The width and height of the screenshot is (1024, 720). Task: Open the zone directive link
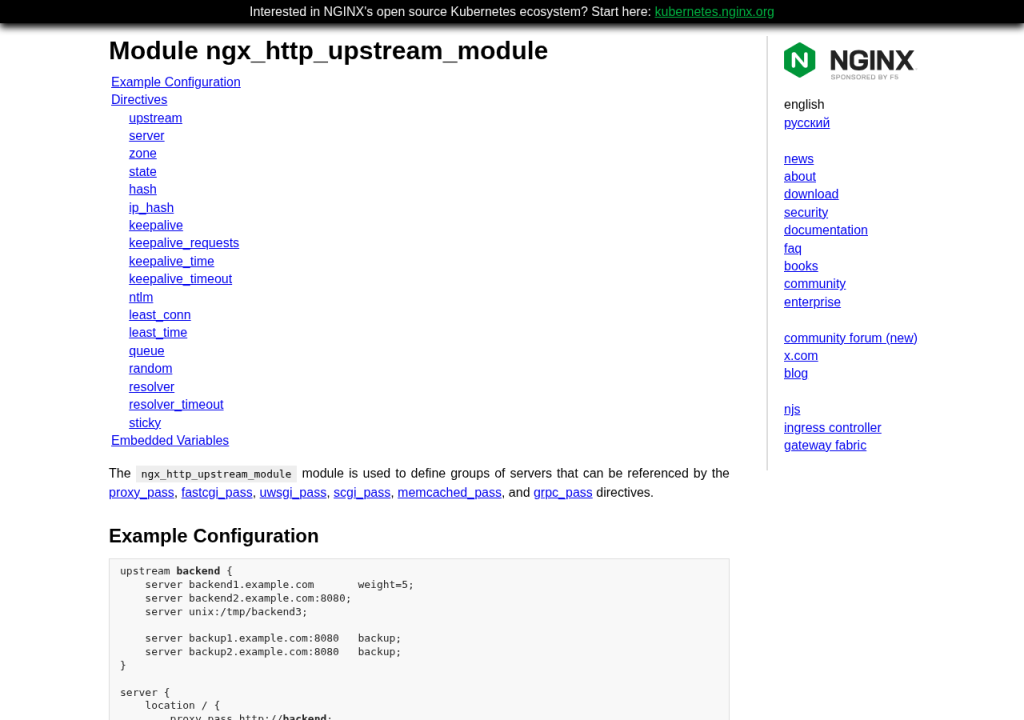[142, 153]
